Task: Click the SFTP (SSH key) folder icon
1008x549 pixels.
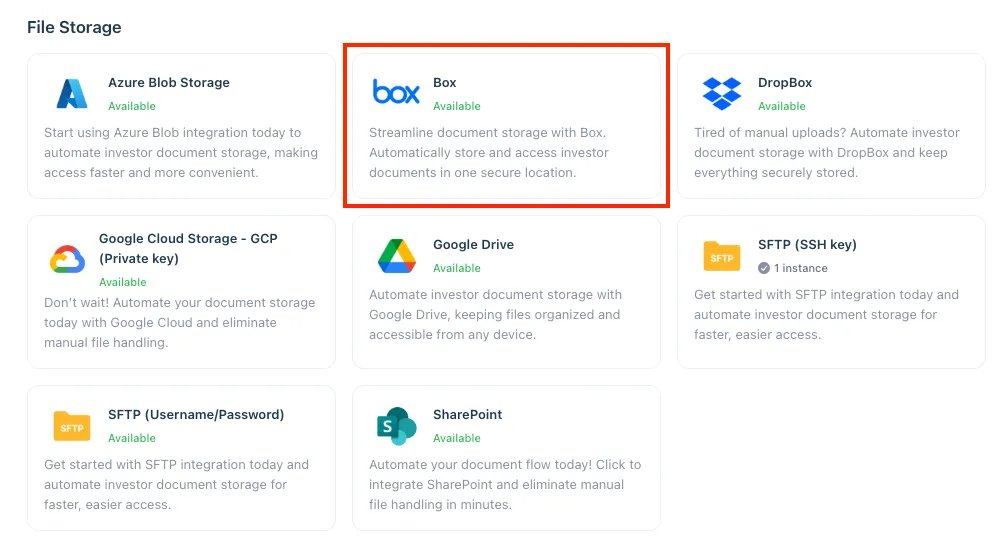Action: pos(721,256)
